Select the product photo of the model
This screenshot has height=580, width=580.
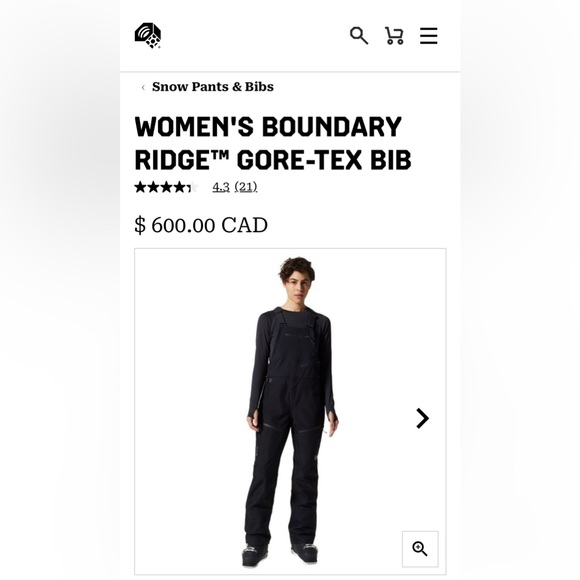click(290, 411)
